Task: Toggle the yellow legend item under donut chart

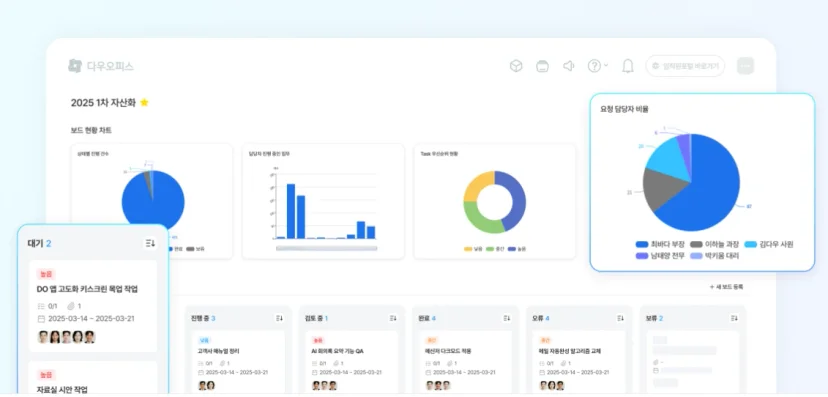Action: click(x=473, y=249)
